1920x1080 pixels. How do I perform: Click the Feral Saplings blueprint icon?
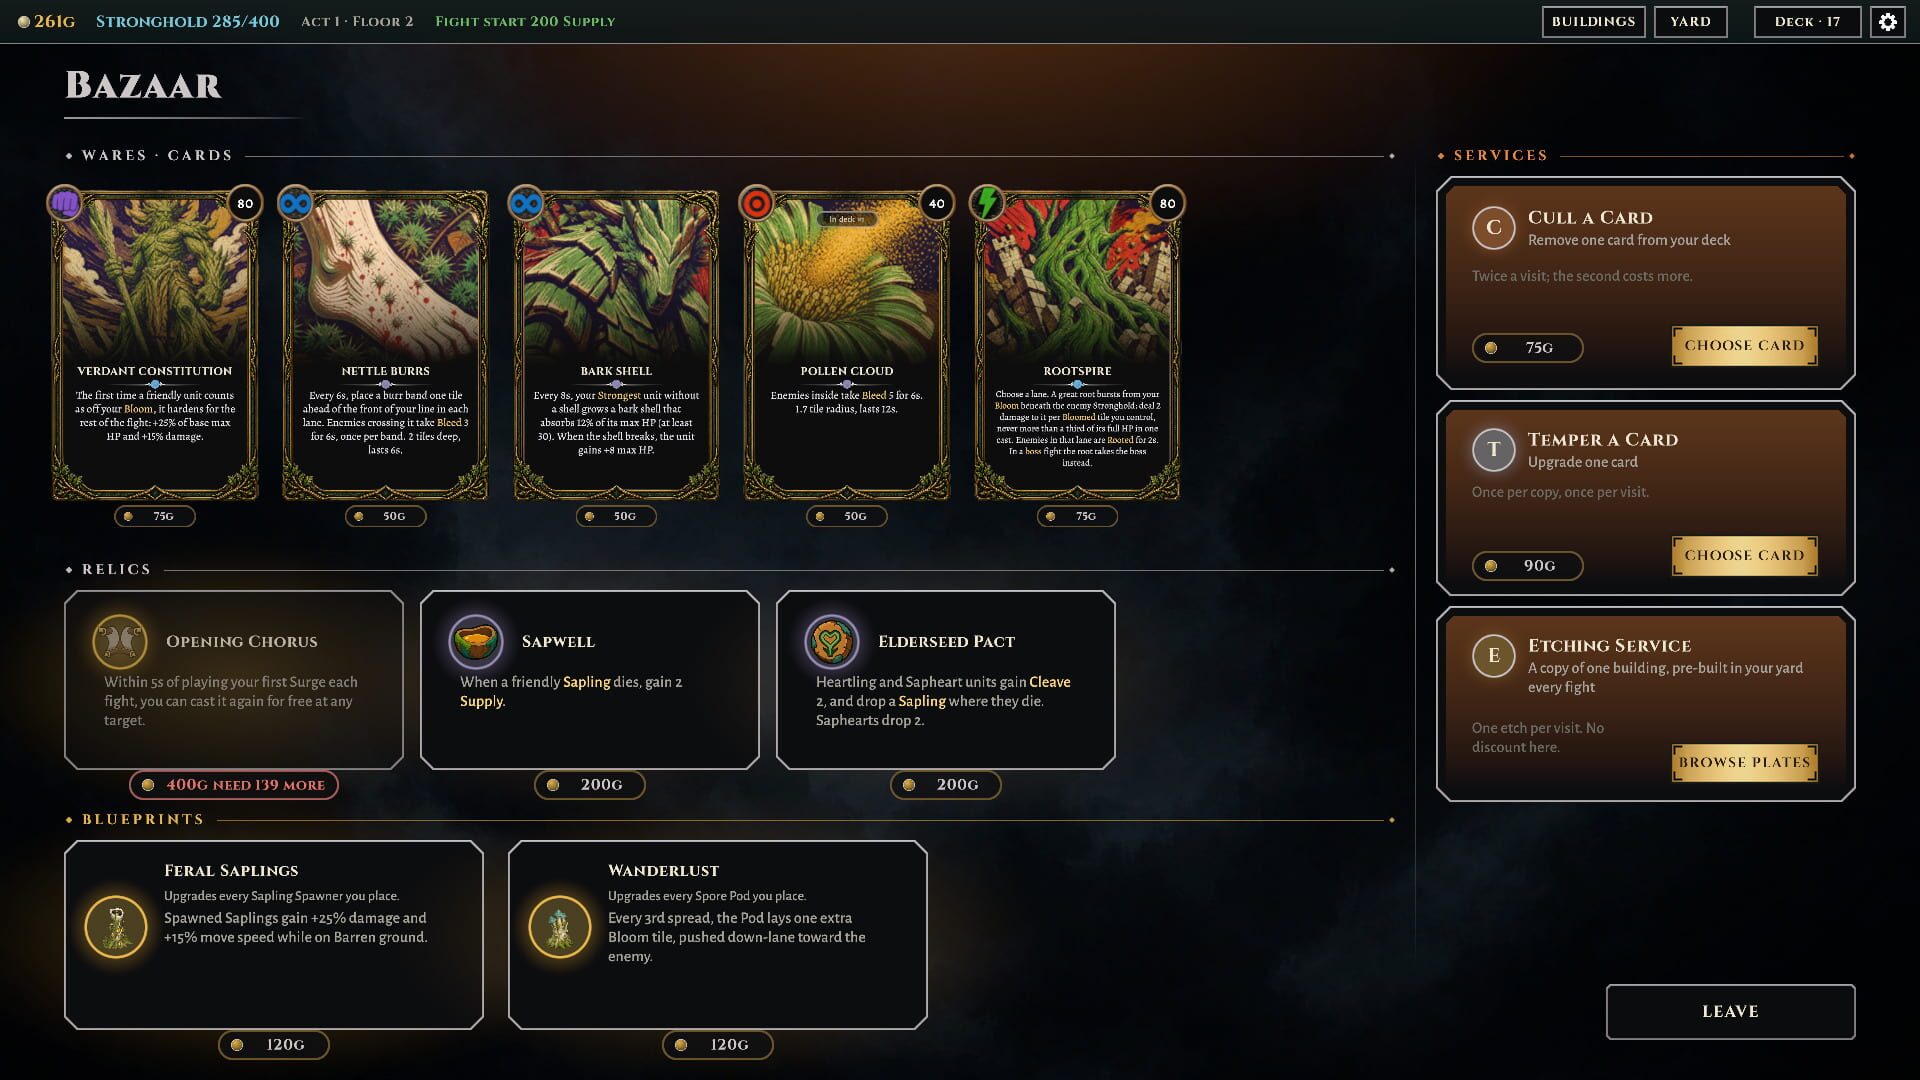coord(116,927)
